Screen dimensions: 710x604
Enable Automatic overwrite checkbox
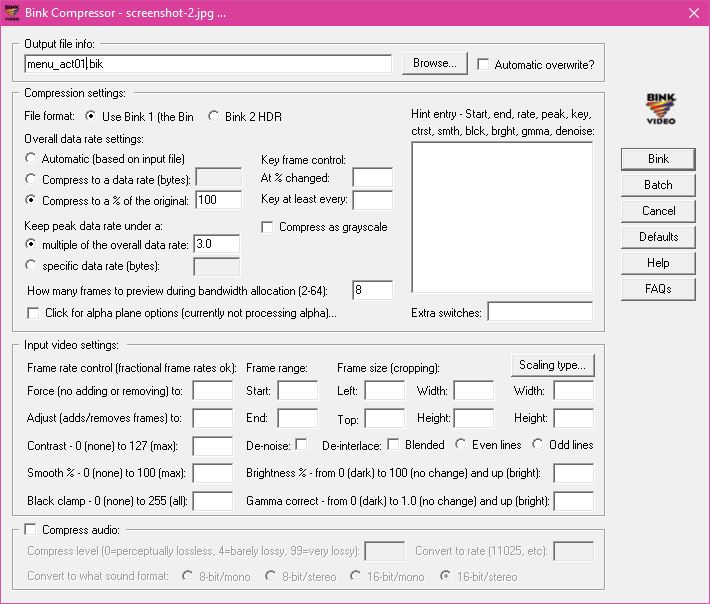point(483,64)
